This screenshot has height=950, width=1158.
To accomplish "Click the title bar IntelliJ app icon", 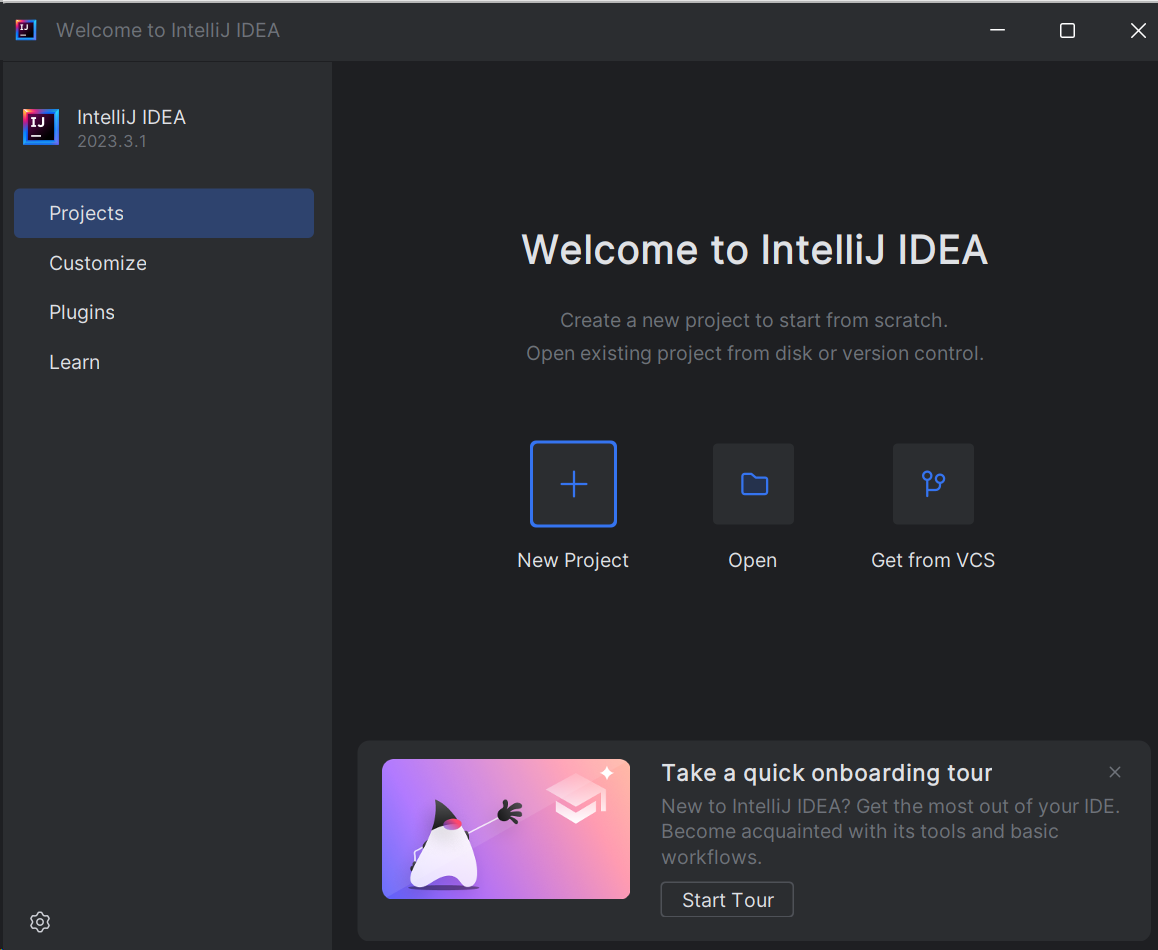I will pos(26,30).
